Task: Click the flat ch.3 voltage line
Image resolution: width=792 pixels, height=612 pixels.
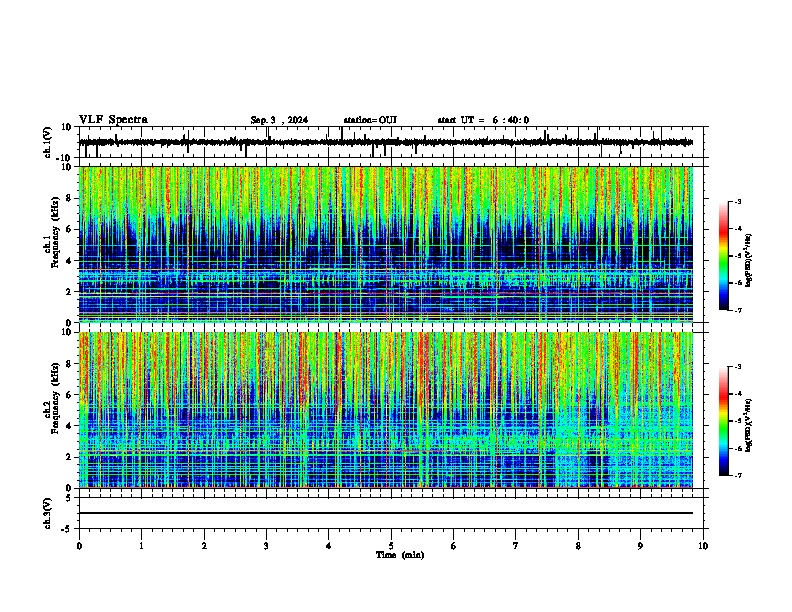Action: click(386, 513)
